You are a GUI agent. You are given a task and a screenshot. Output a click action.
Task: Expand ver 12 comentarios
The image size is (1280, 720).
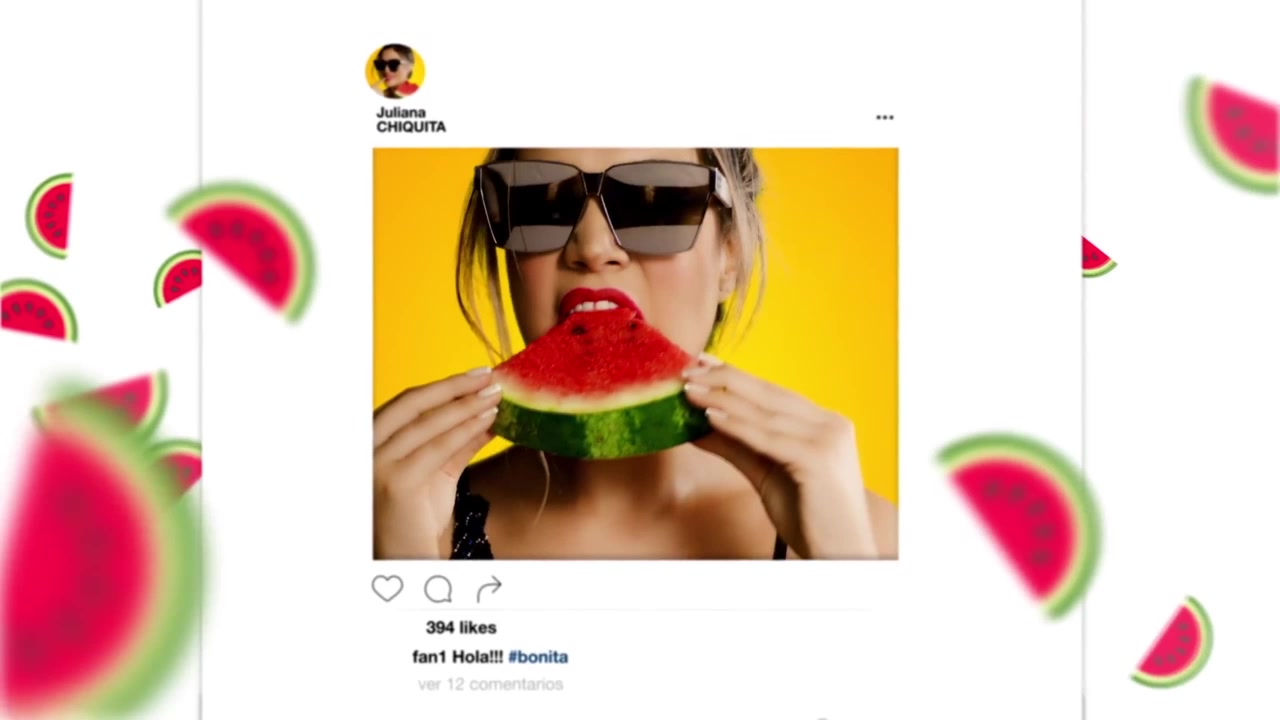tap(491, 684)
